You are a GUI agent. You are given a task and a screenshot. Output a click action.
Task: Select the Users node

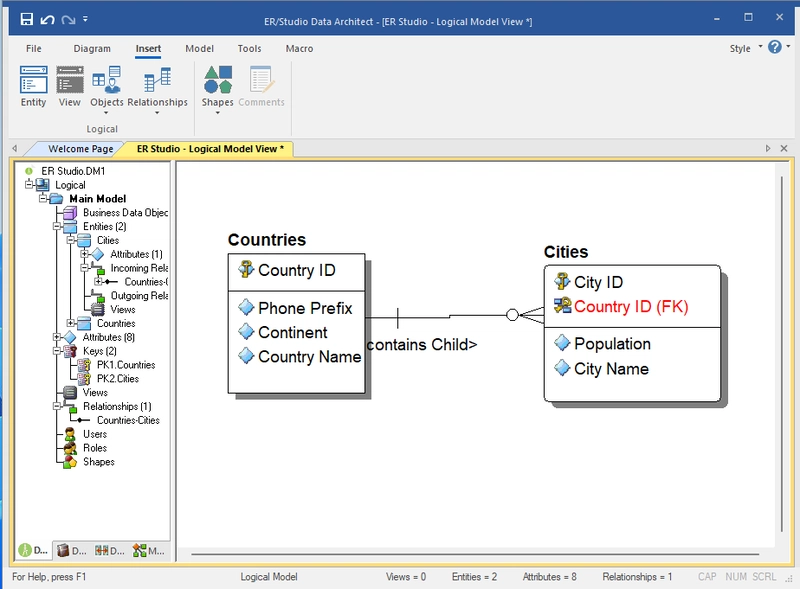click(x=95, y=434)
